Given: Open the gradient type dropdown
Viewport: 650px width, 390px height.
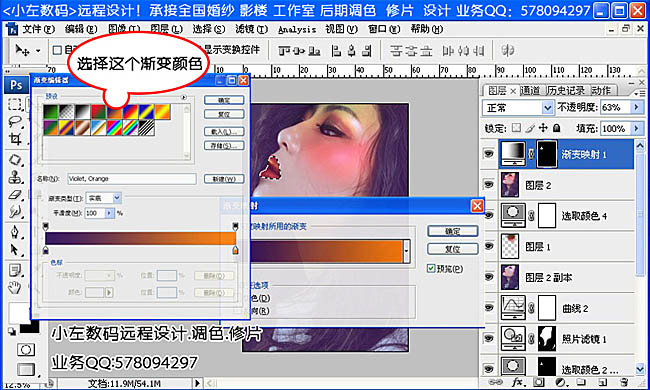Looking at the screenshot, I should (x=117, y=198).
